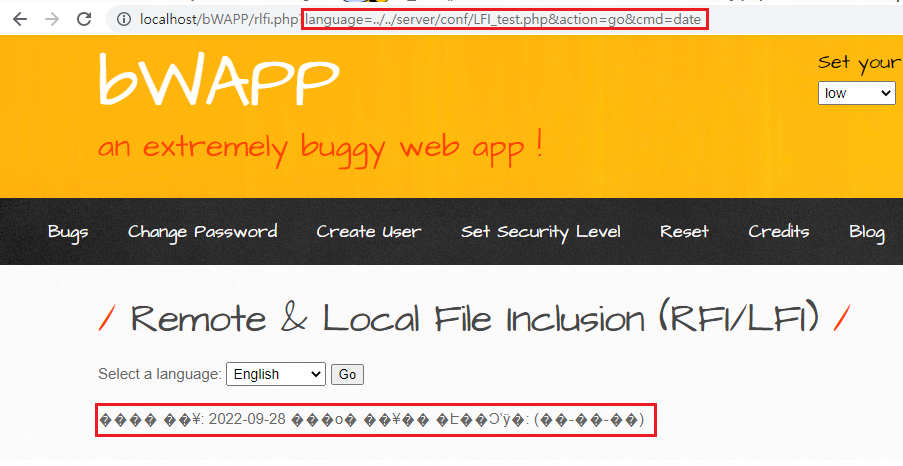Image resolution: width=903 pixels, height=466 pixels.
Task: Click the bWAPP logo heading
Action: (219, 79)
